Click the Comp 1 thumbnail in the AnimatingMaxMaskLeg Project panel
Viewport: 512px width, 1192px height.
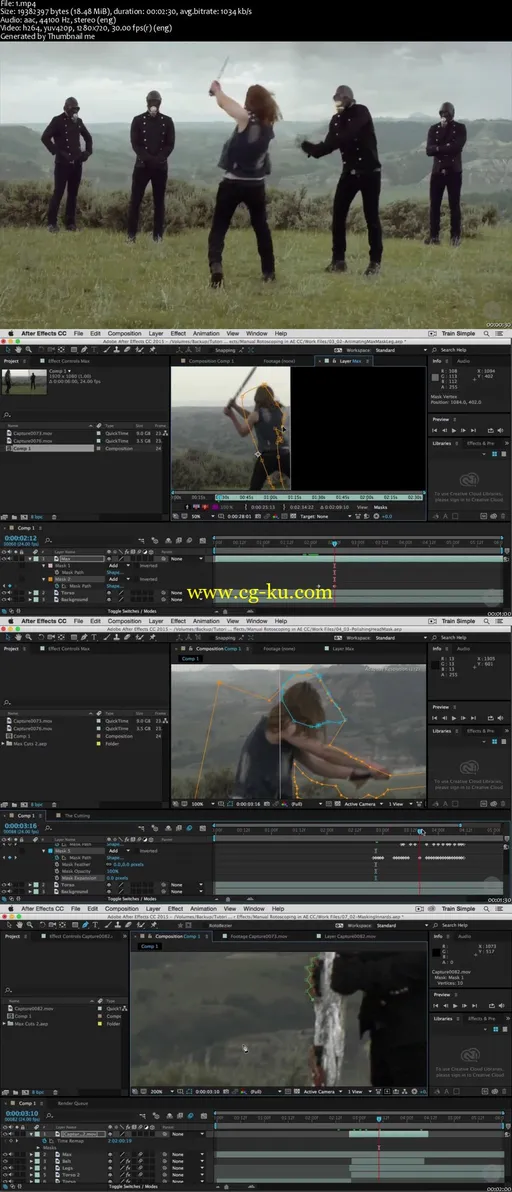(25, 382)
